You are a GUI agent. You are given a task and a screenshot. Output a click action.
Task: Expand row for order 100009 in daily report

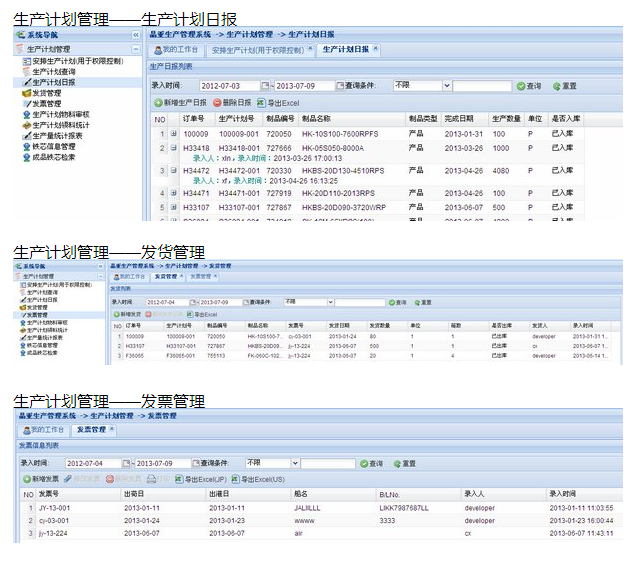click(x=174, y=134)
